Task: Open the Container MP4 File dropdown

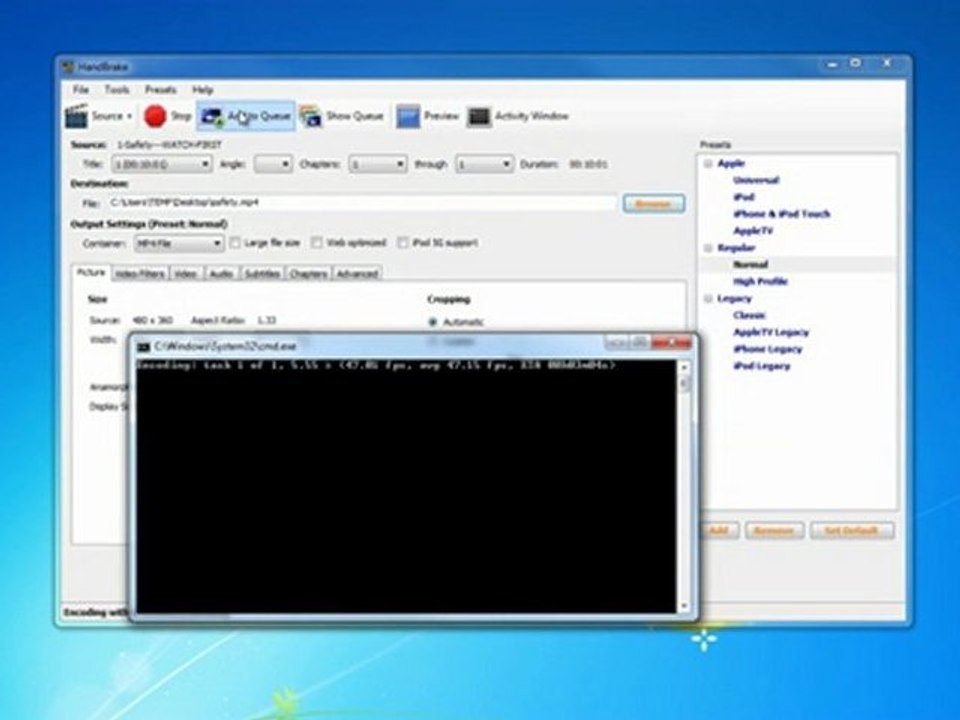Action: click(x=178, y=243)
